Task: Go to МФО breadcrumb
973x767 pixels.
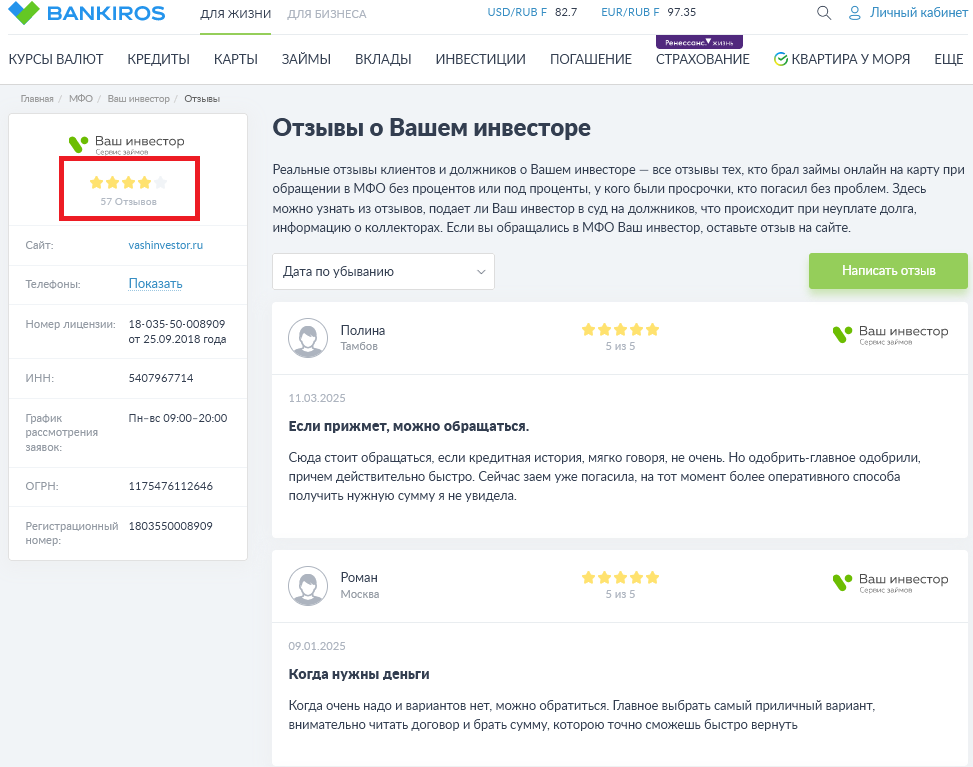Action: [81, 99]
